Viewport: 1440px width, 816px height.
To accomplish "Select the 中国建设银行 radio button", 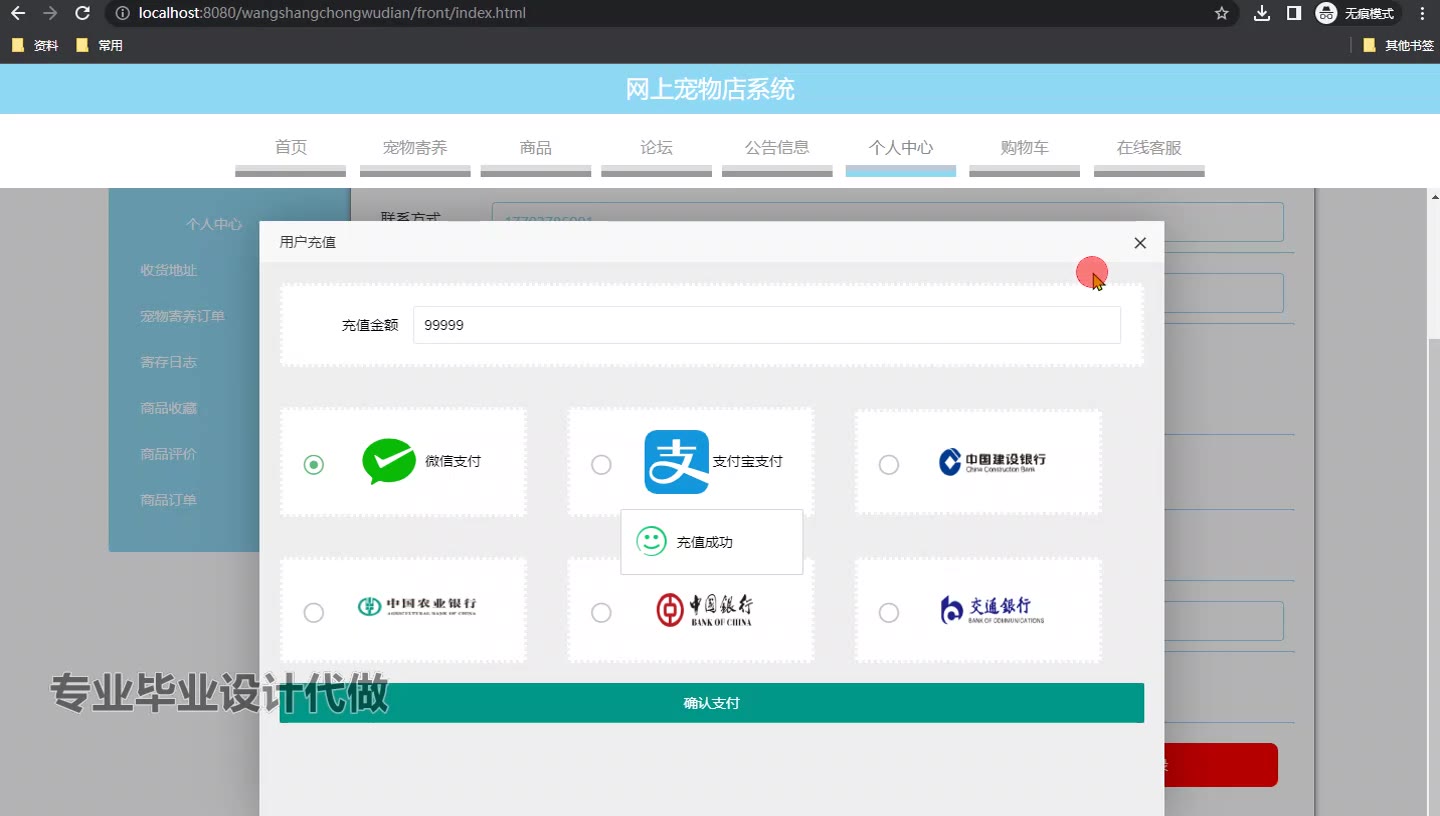I will 888,464.
